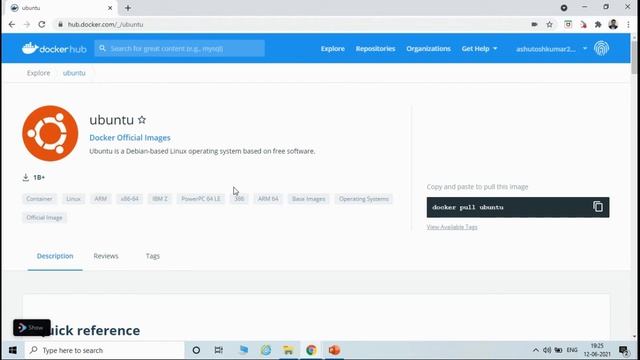The image size is (640, 360).
Task: Click the View Available Tags link
Action: coord(452,227)
